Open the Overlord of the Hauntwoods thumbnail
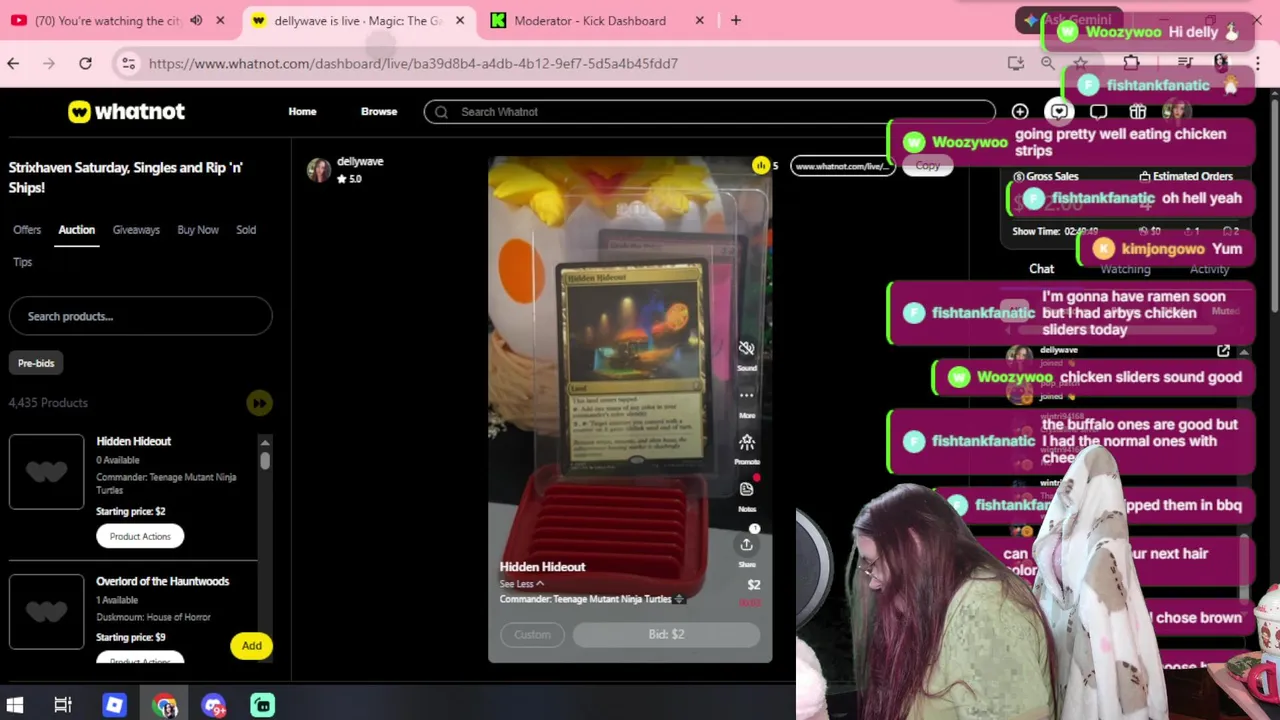Viewport: 1280px width, 720px height. pos(47,611)
